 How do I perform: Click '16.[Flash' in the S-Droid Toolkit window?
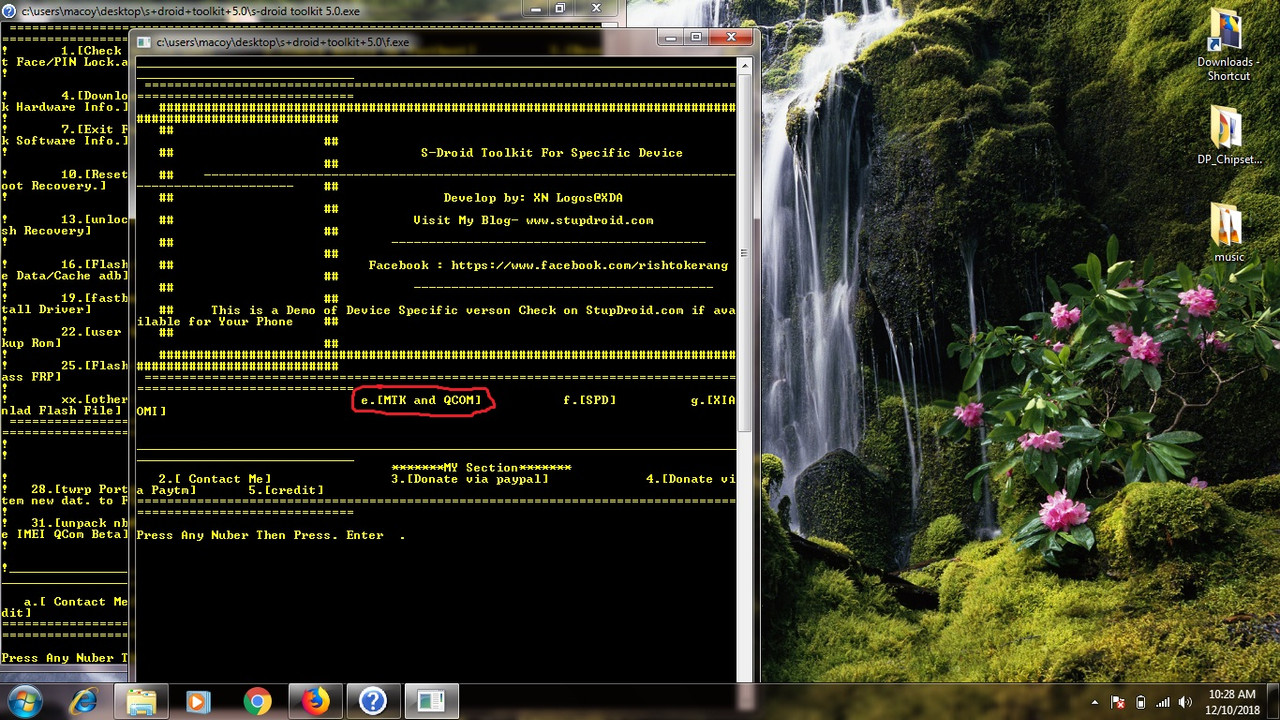94,264
